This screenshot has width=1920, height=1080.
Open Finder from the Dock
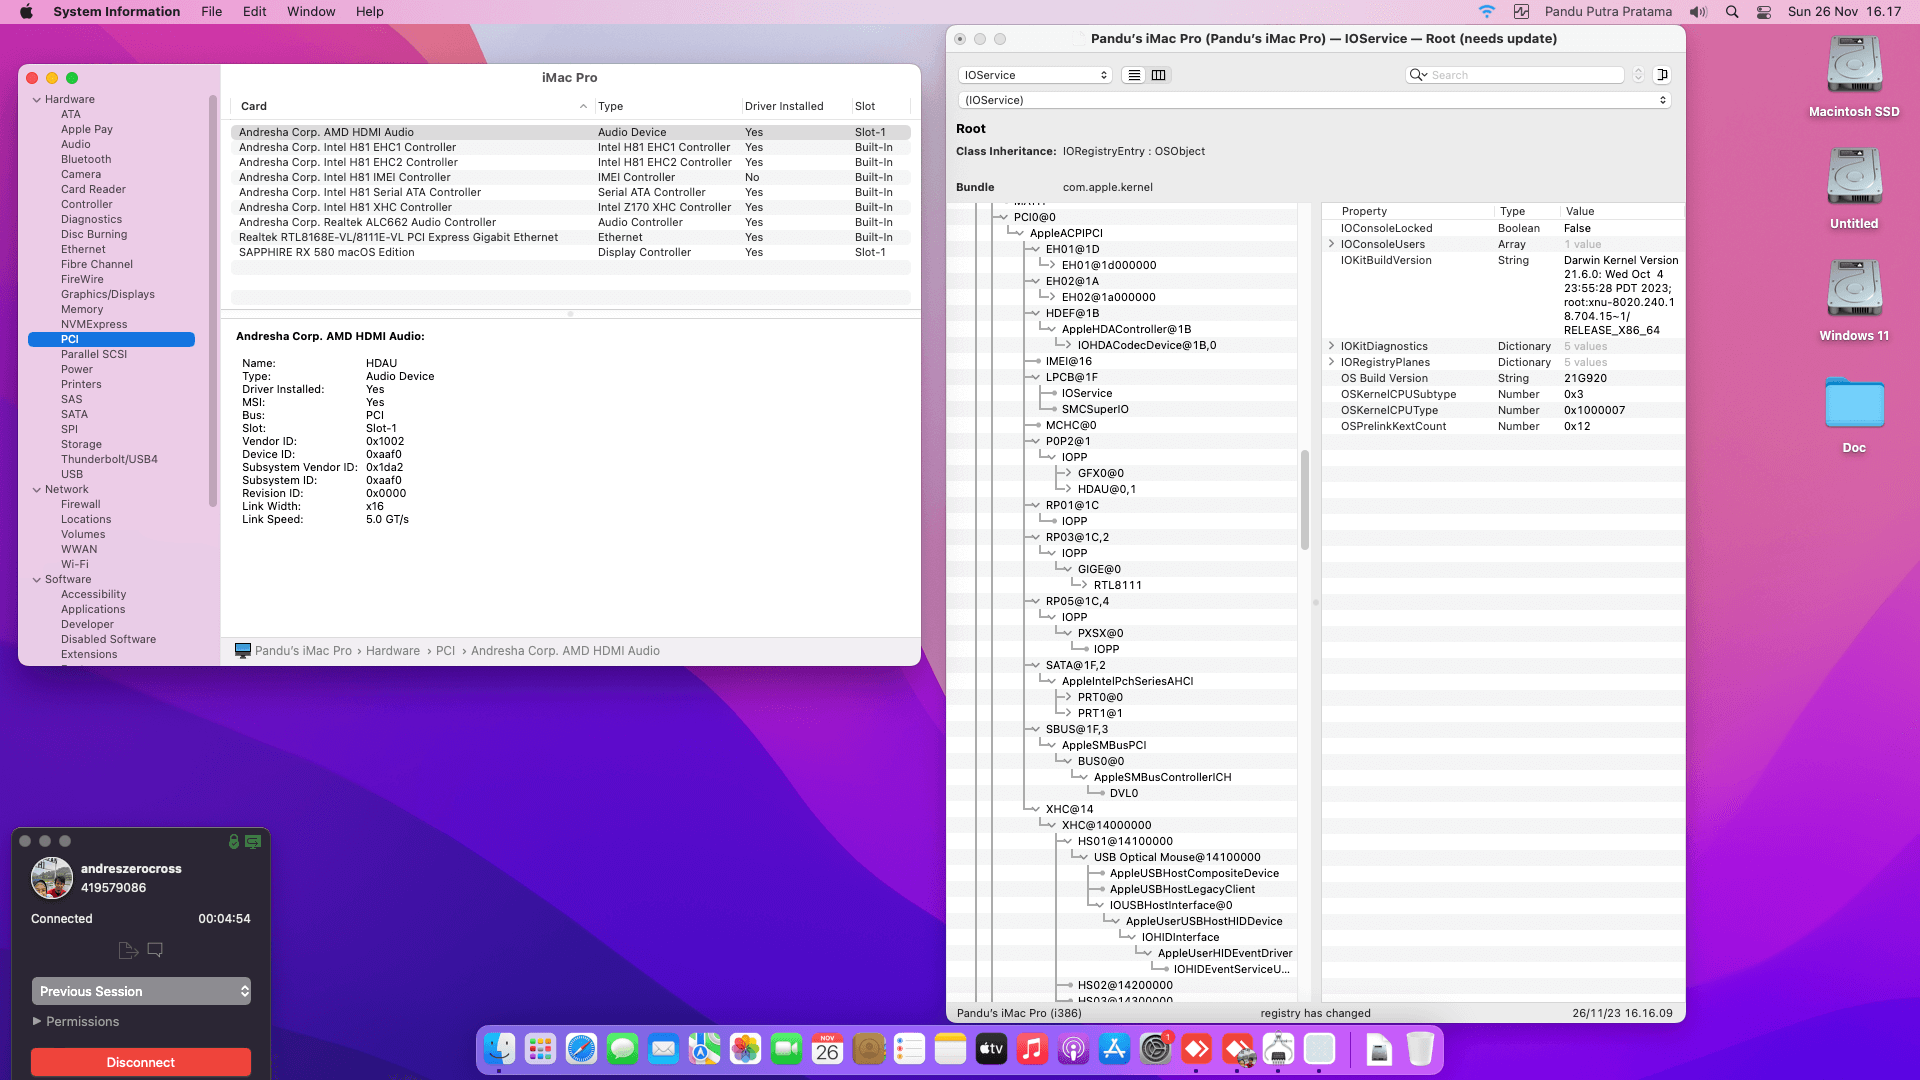pyautogui.click(x=499, y=1049)
